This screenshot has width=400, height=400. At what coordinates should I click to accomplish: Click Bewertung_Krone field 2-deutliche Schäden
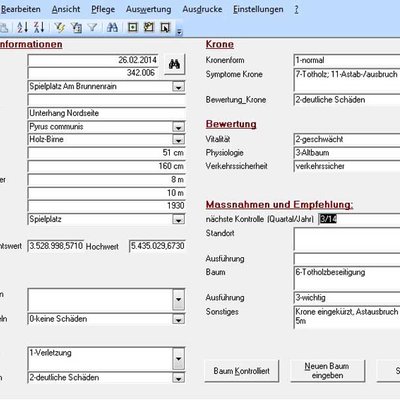pyautogui.click(x=347, y=100)
